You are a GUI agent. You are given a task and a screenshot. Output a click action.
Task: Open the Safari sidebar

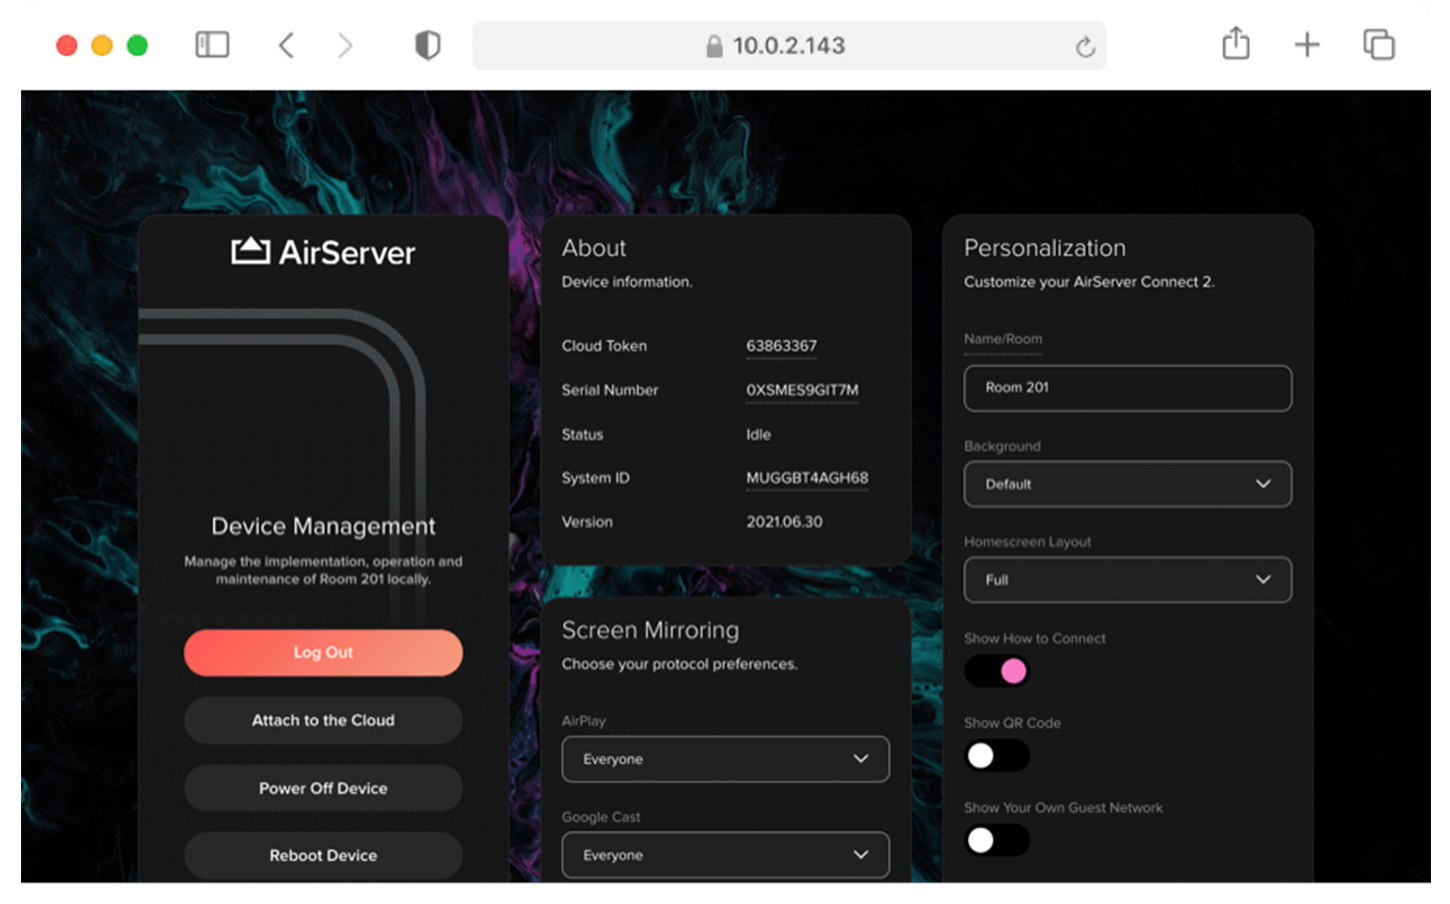[x=211, y=45]
